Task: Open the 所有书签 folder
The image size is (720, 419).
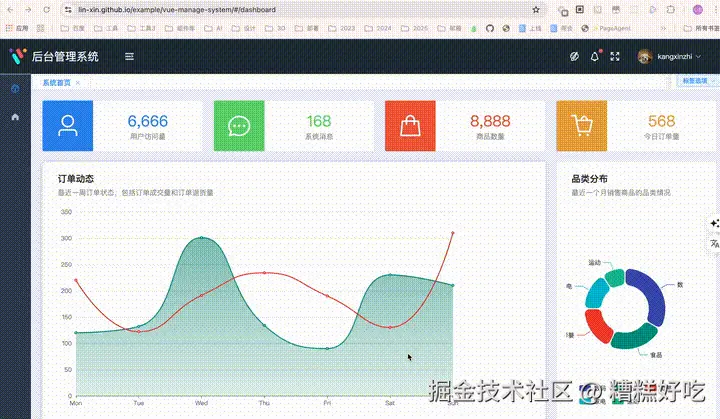Action: [x=702, y=28]
